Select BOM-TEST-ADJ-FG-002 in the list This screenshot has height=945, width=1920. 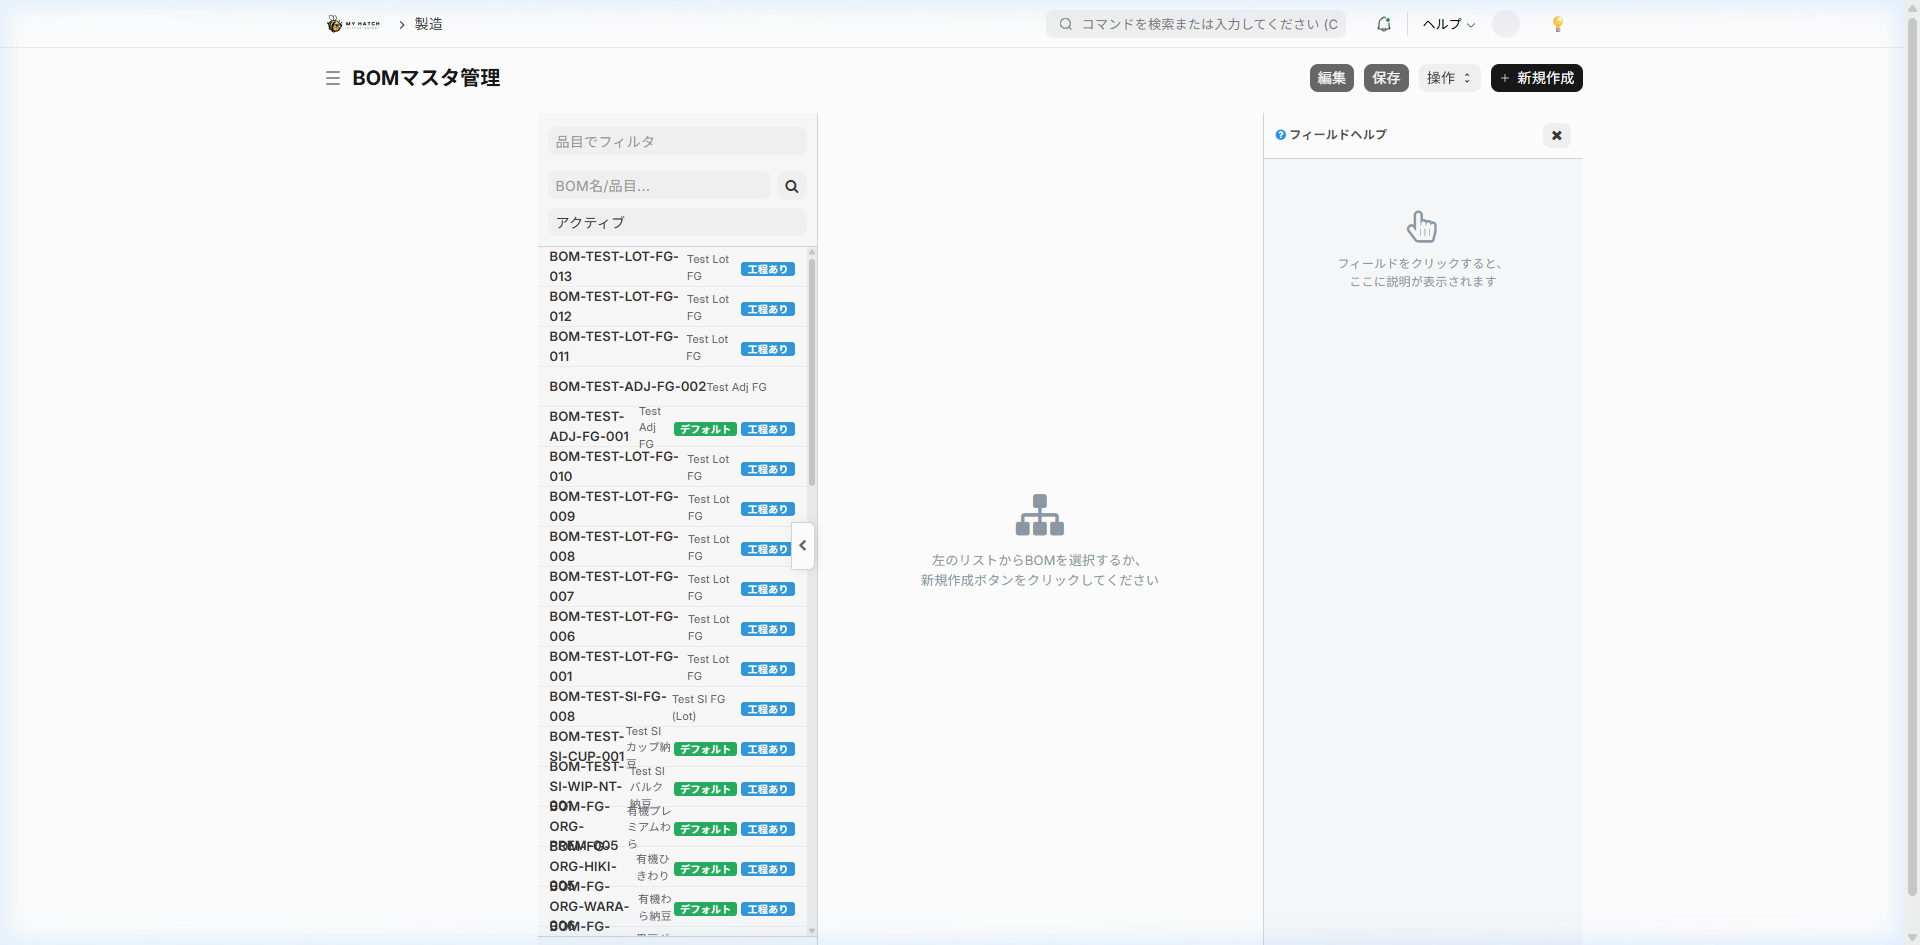(627, 387)
